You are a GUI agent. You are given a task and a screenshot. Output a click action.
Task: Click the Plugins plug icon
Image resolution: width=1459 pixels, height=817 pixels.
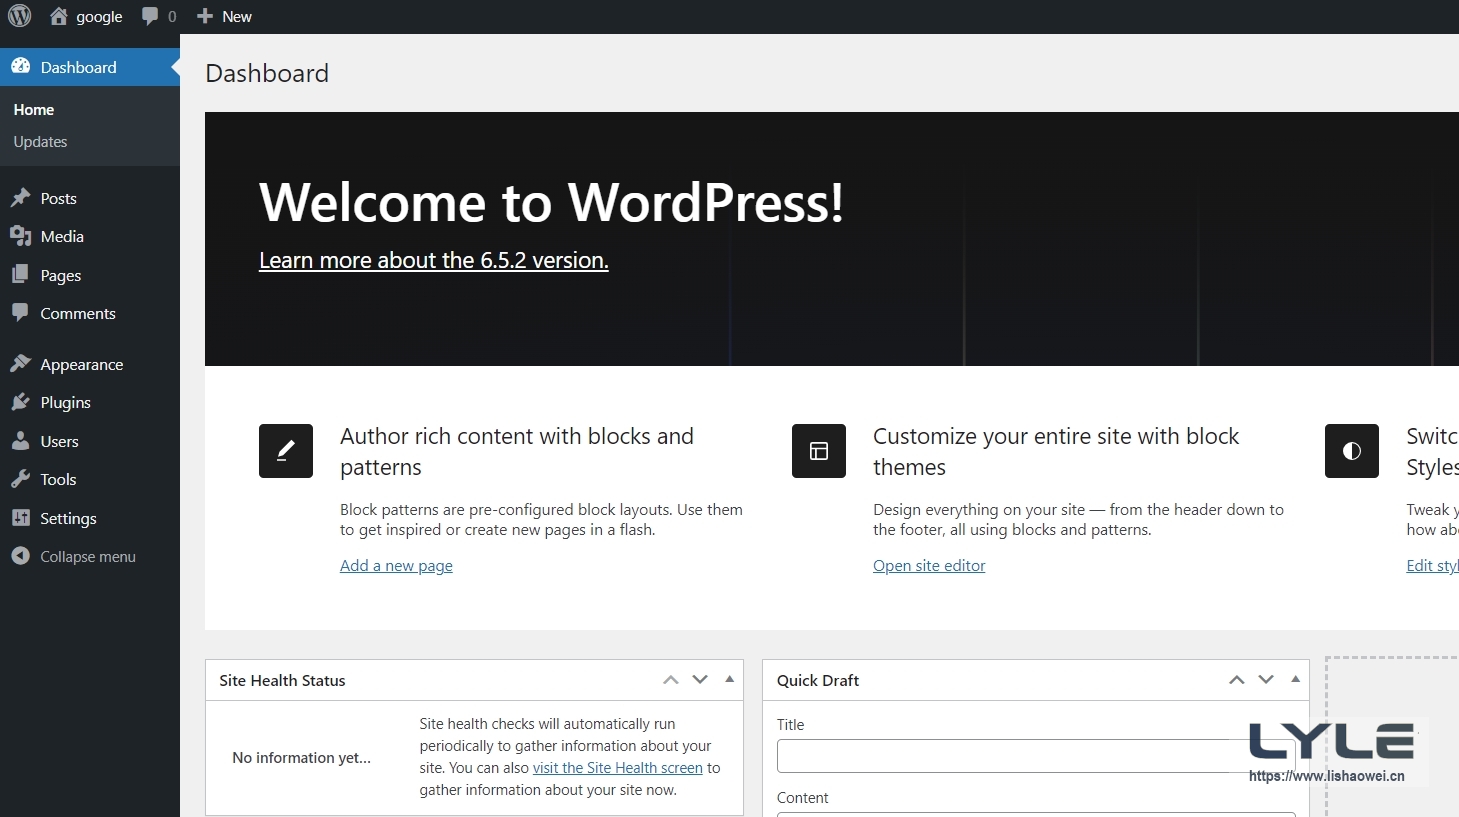[x=21, y=402]
